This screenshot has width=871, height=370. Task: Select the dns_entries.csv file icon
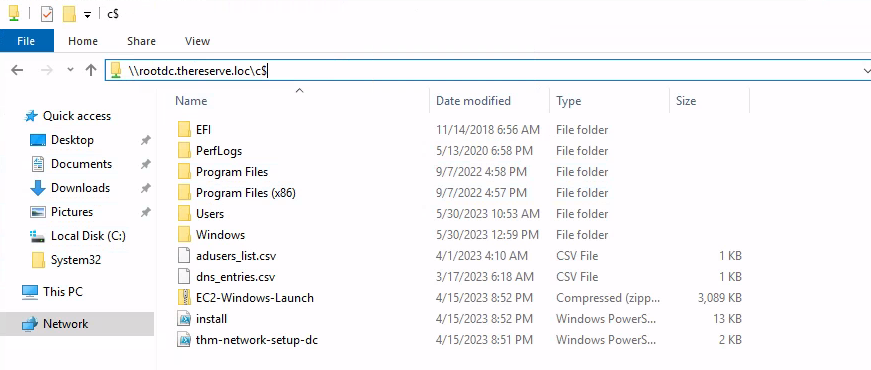[184, 277]
